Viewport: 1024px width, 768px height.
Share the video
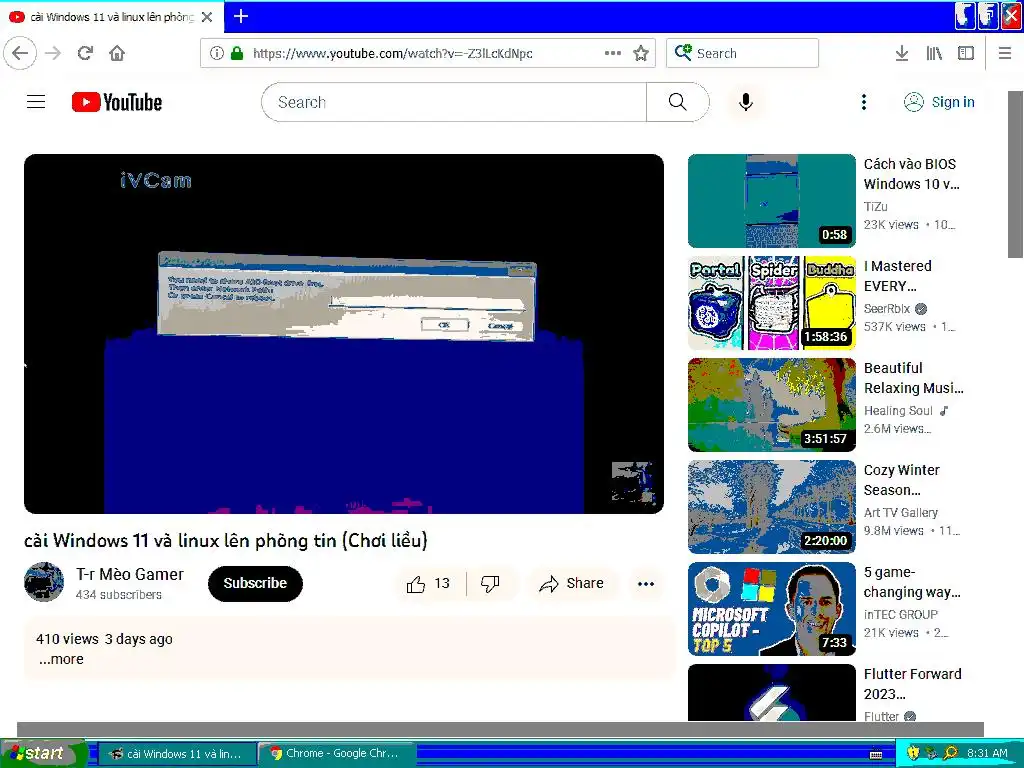pos(571,583)
